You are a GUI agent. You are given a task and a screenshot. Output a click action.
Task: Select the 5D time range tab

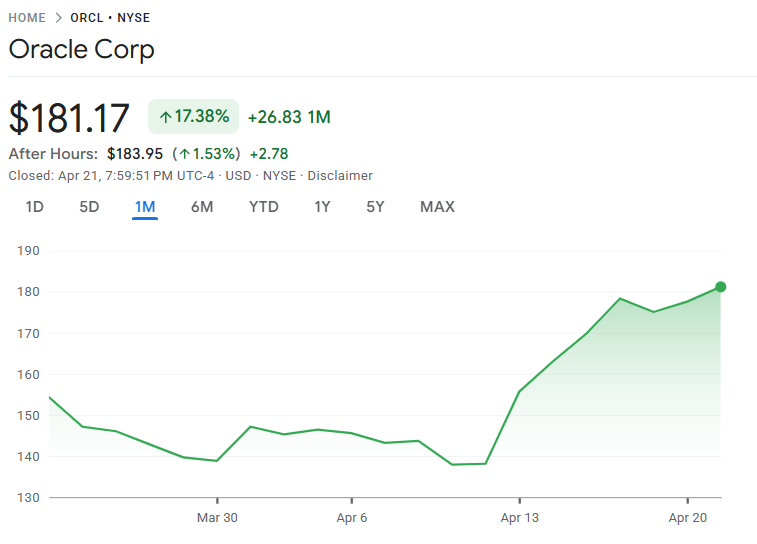[x=89, y=207]
